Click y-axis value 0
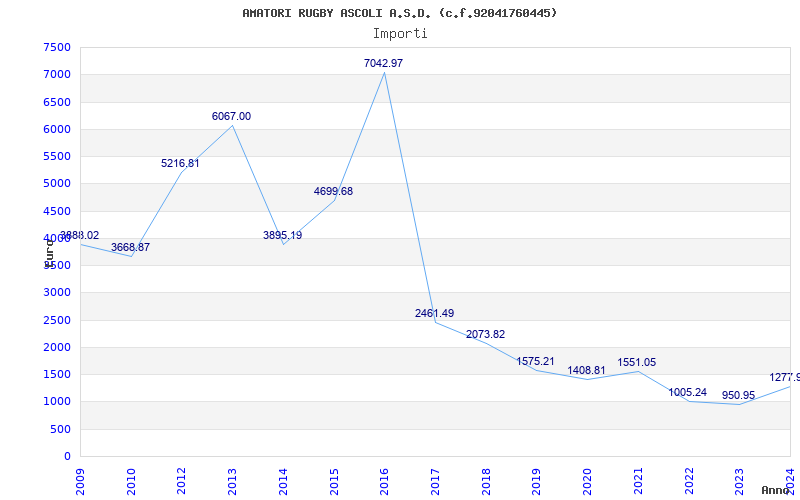This screenshot has width=800, height=500. click(67, 457)
